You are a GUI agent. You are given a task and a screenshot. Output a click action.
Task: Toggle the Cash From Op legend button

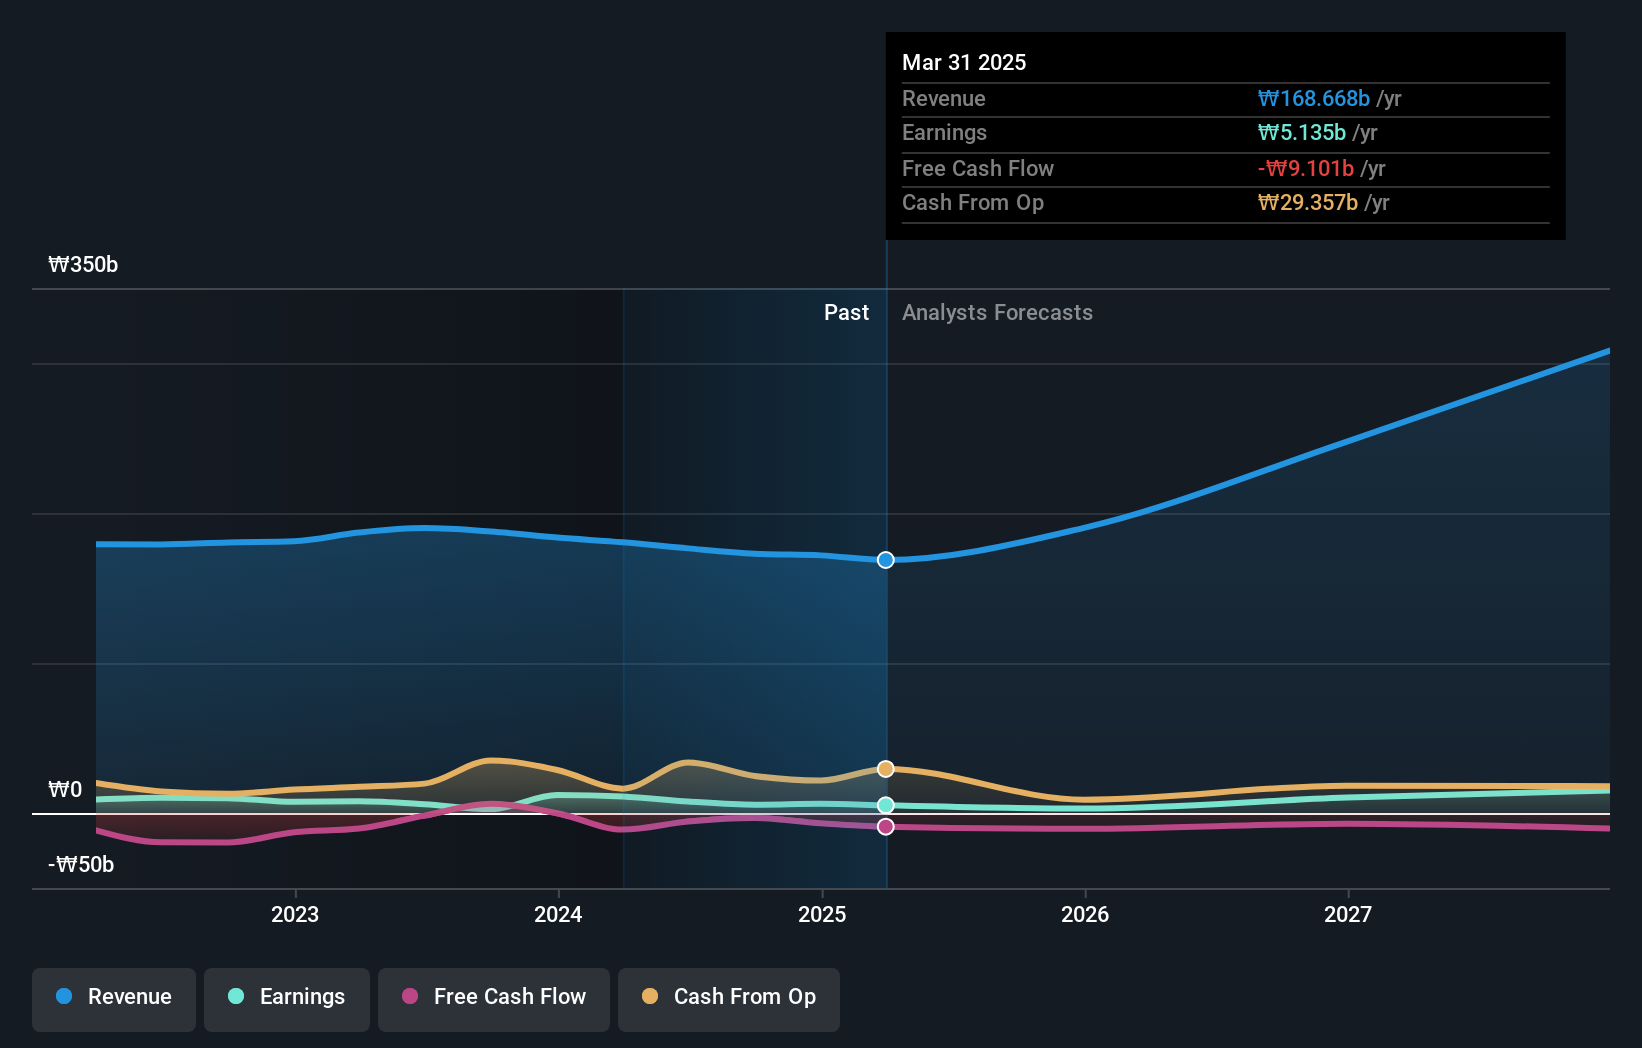click(729, 999)
